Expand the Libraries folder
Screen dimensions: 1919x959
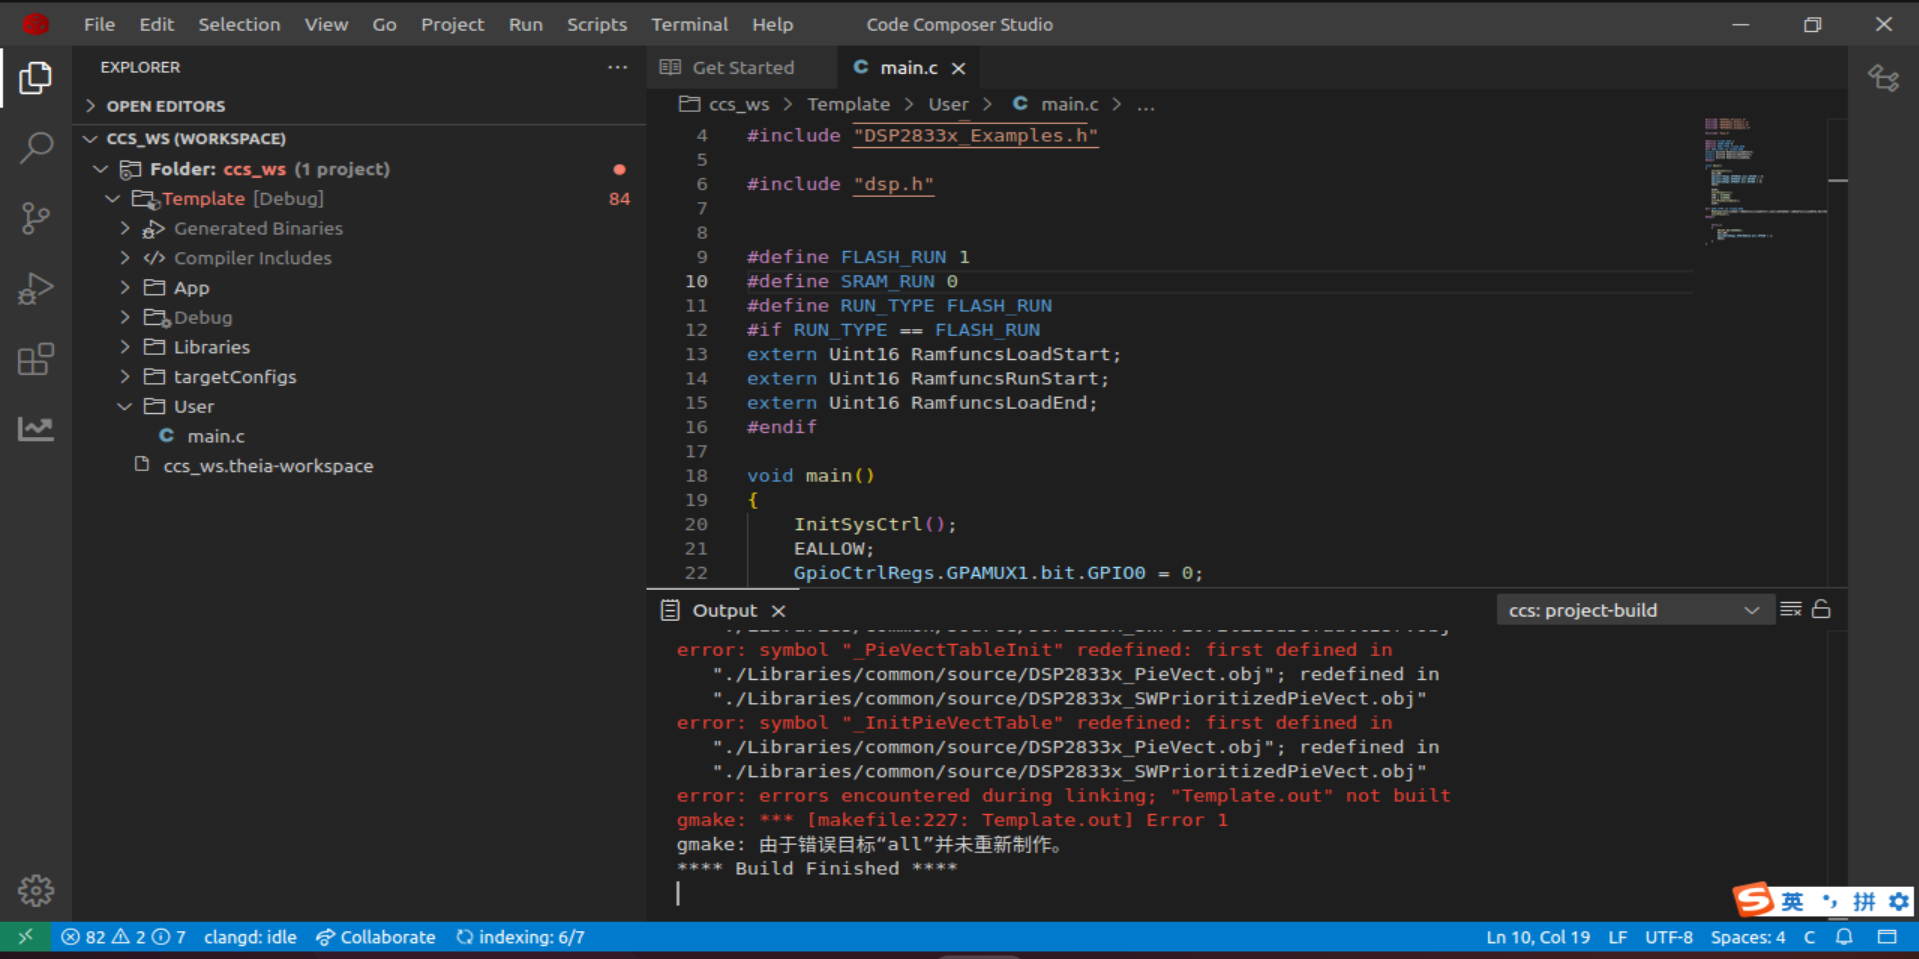tap(125, 347)
